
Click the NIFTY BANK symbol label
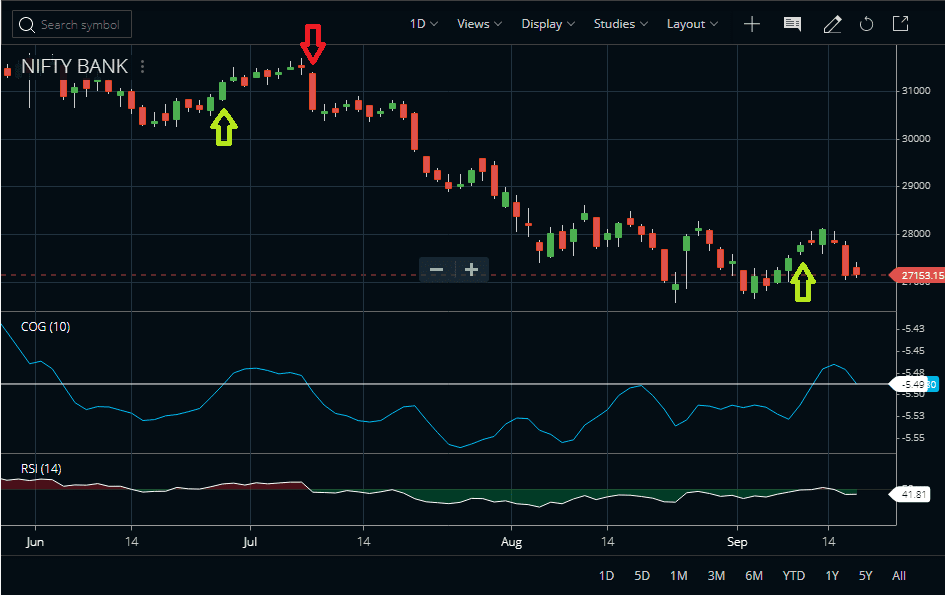click(x=74, y=66)
